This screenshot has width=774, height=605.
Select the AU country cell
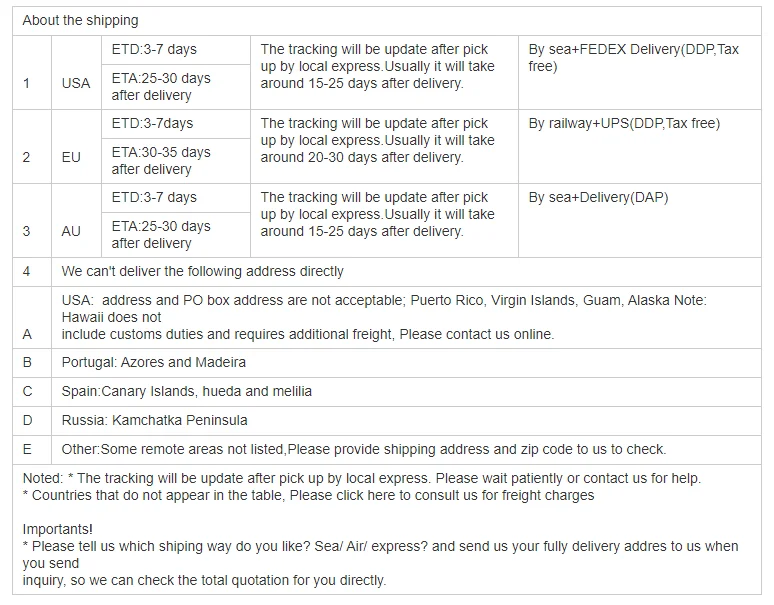pos(71,231)
